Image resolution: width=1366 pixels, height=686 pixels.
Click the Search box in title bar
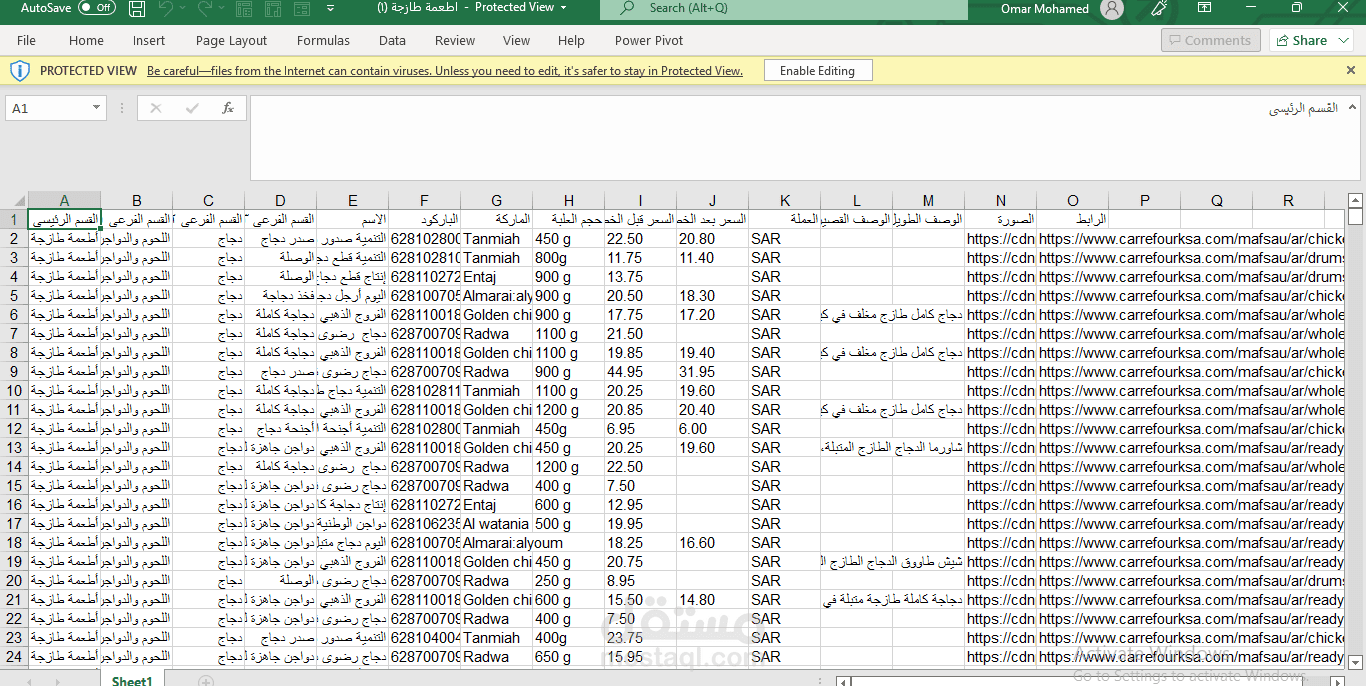click(784, 8)
